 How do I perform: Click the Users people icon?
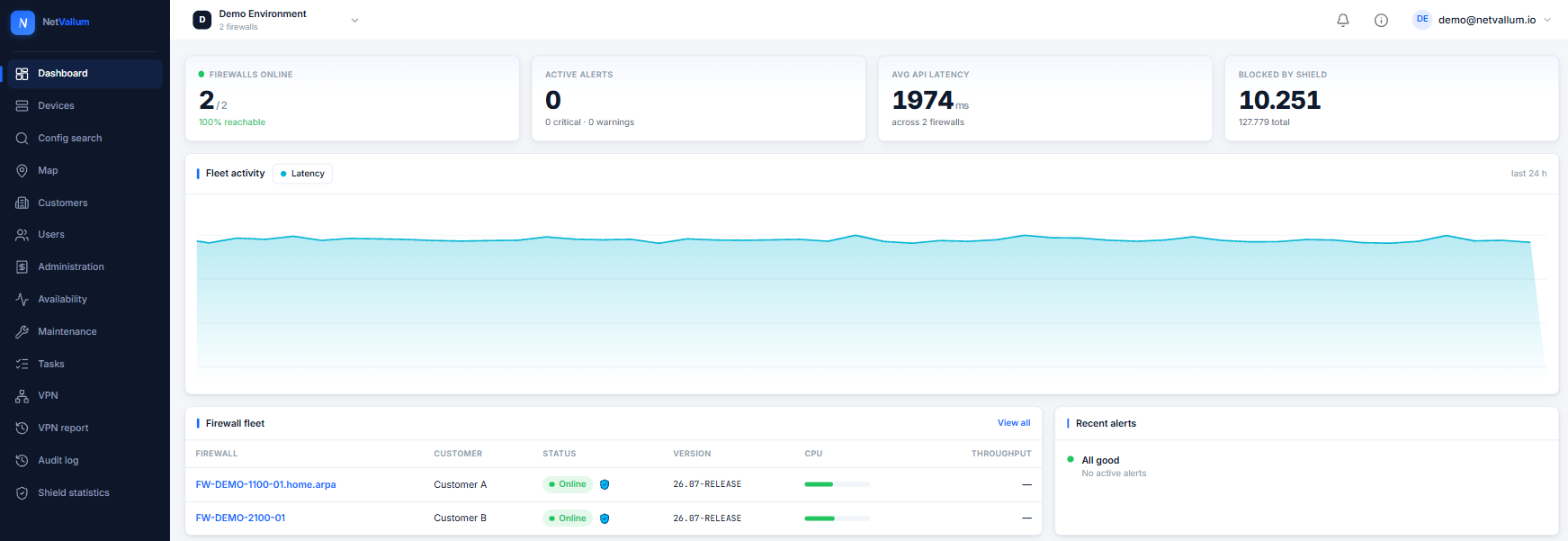[22, 235]
